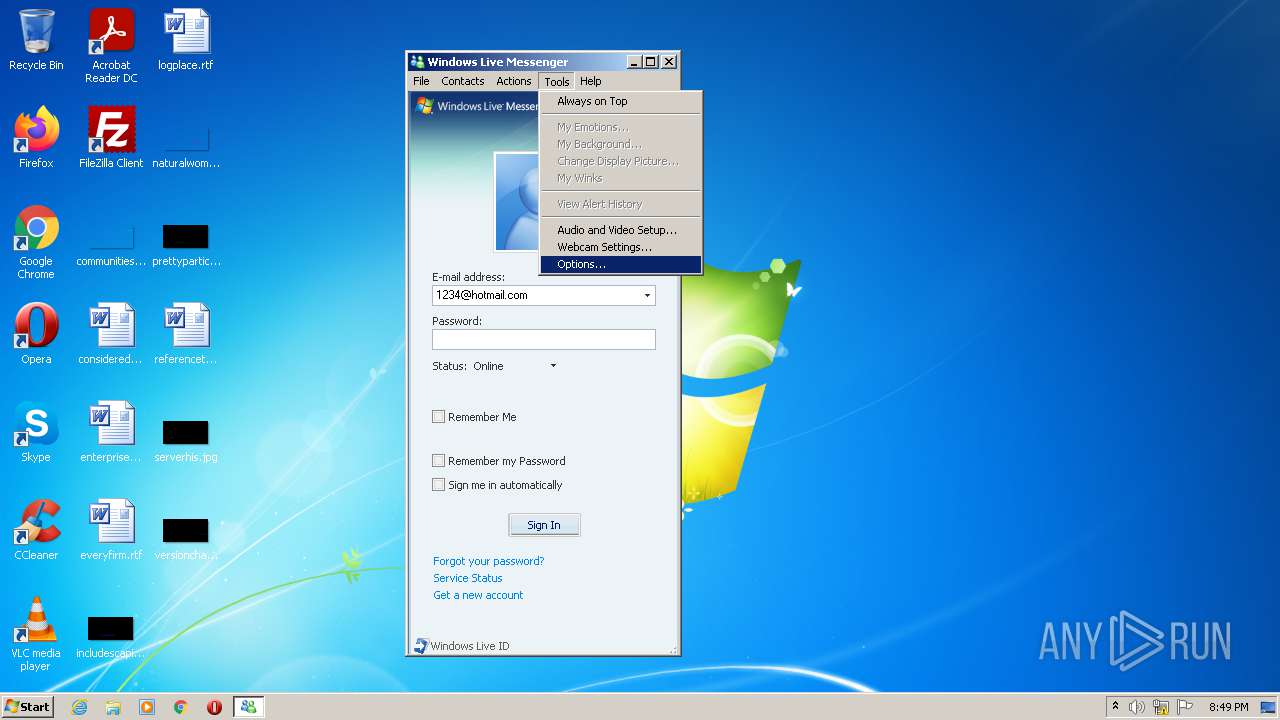1280x720 pixels.
Task: Open the Help menu
Action: tap(591, 81)
